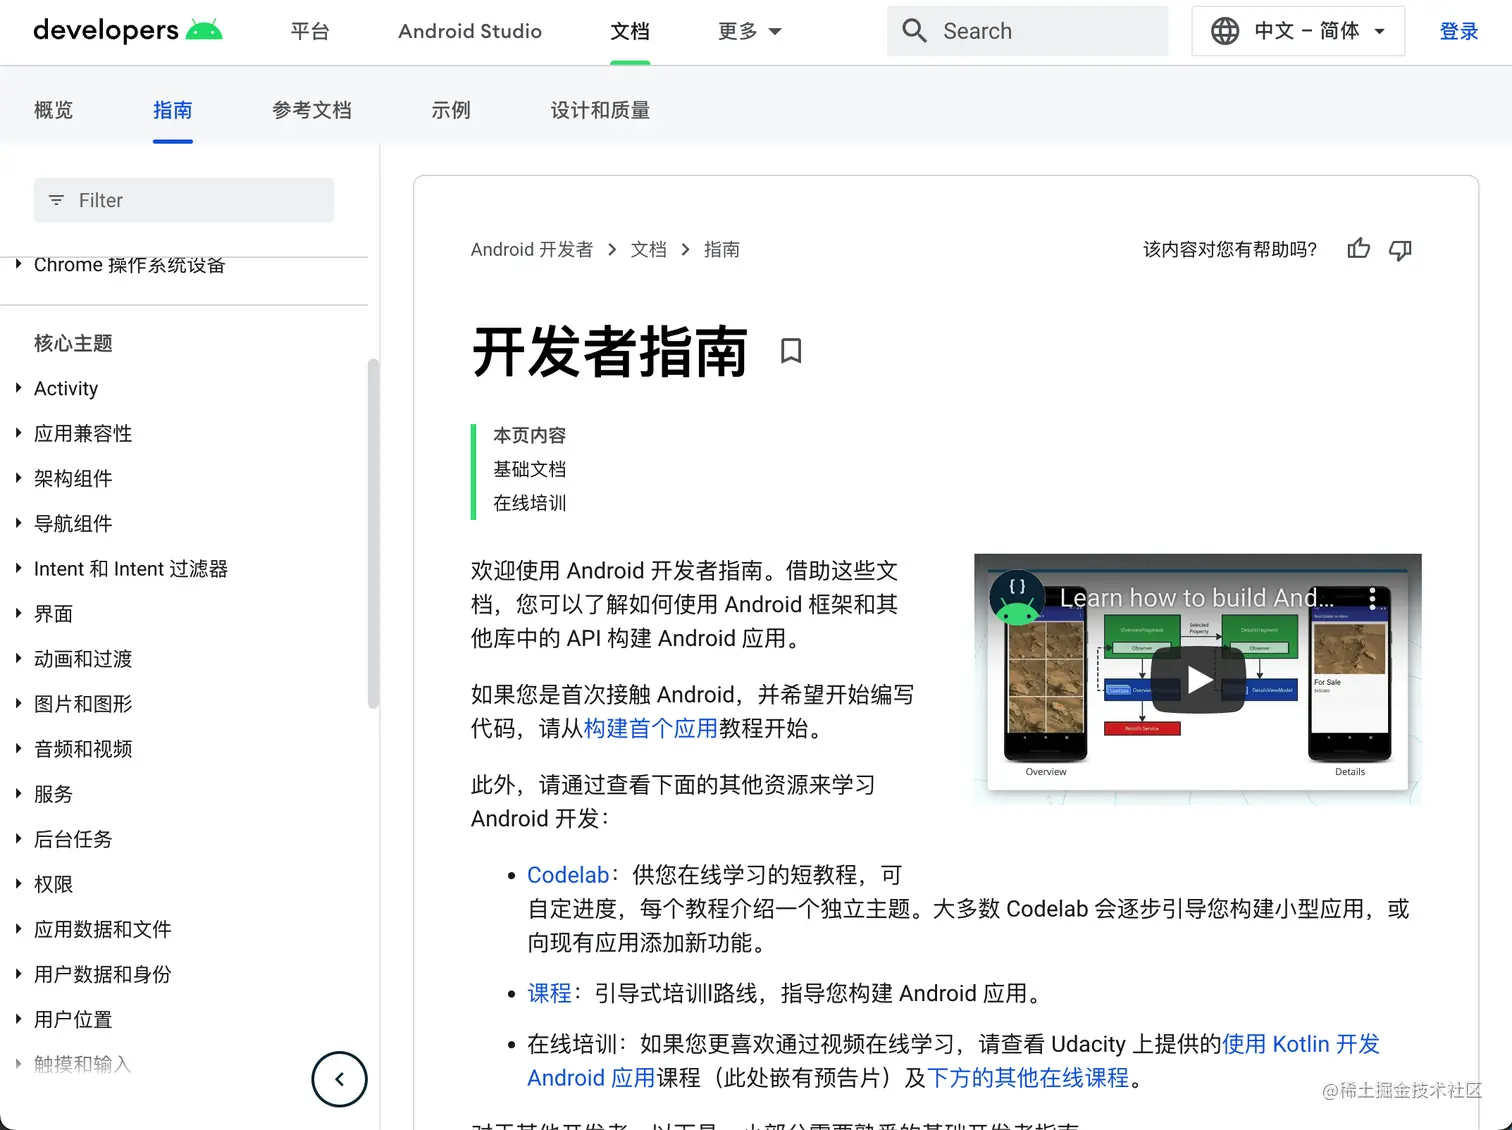1512x1130 pixels.
Task: Open the Codelab link
Action: coord(568,875)
